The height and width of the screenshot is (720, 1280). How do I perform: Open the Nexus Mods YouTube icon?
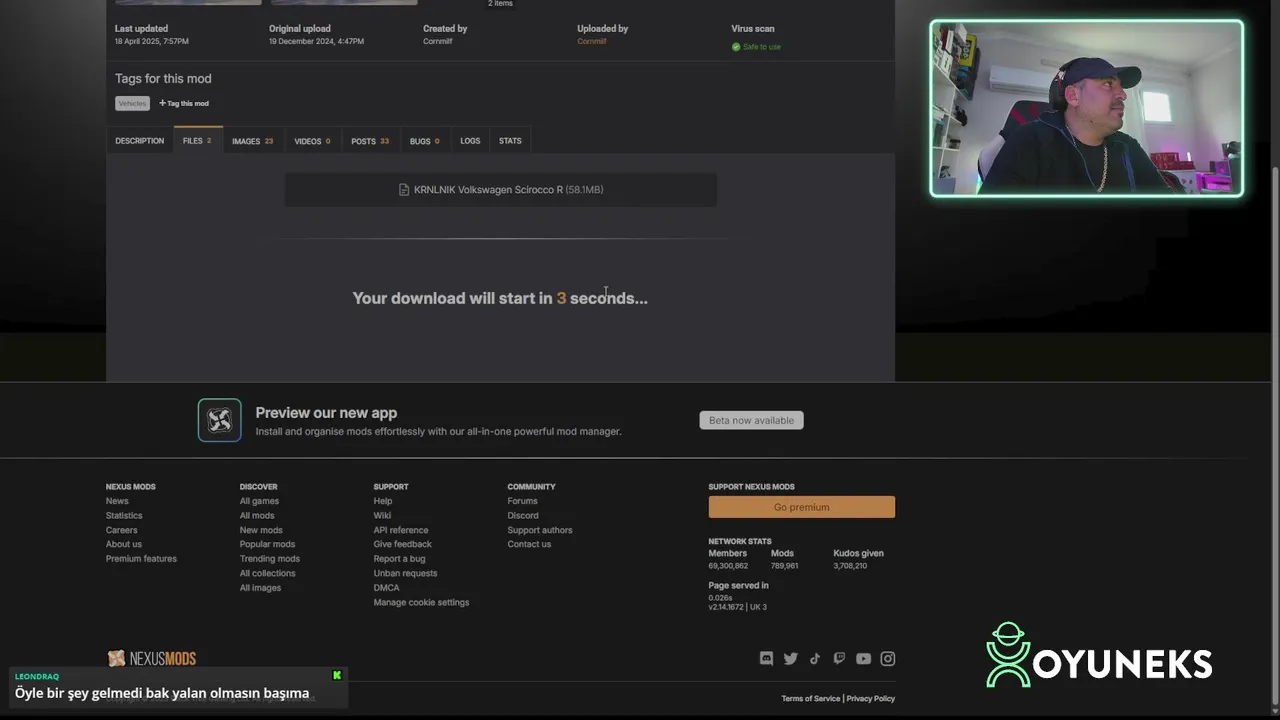863,658
